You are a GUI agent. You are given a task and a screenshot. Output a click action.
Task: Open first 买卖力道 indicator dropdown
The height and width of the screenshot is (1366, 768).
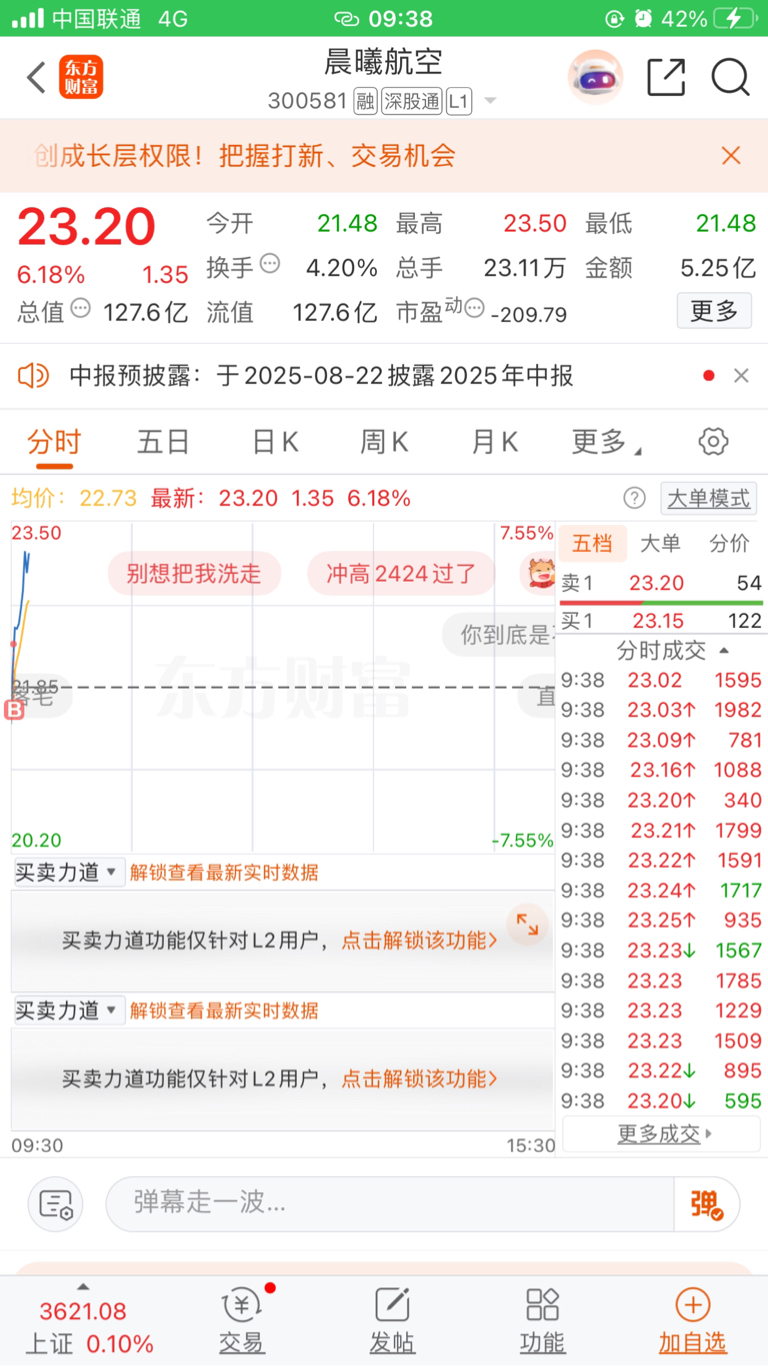point(69,872)
